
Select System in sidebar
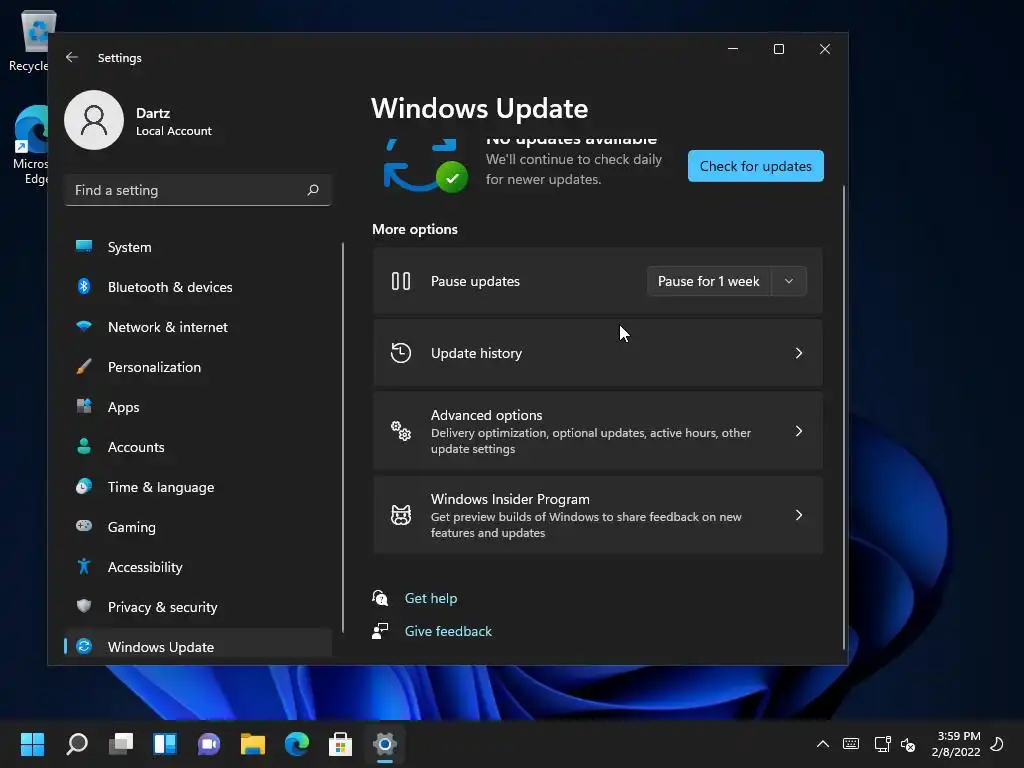coord(198,247)
